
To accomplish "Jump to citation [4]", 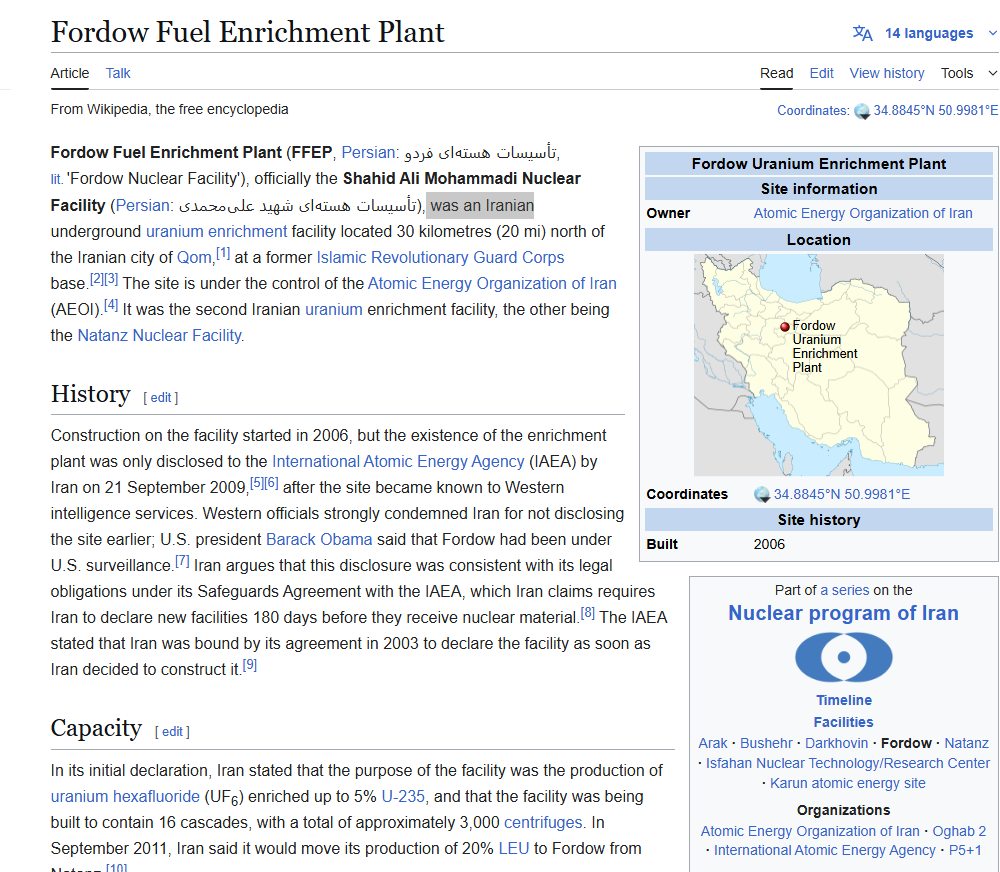I will click(x=111, y=305).
